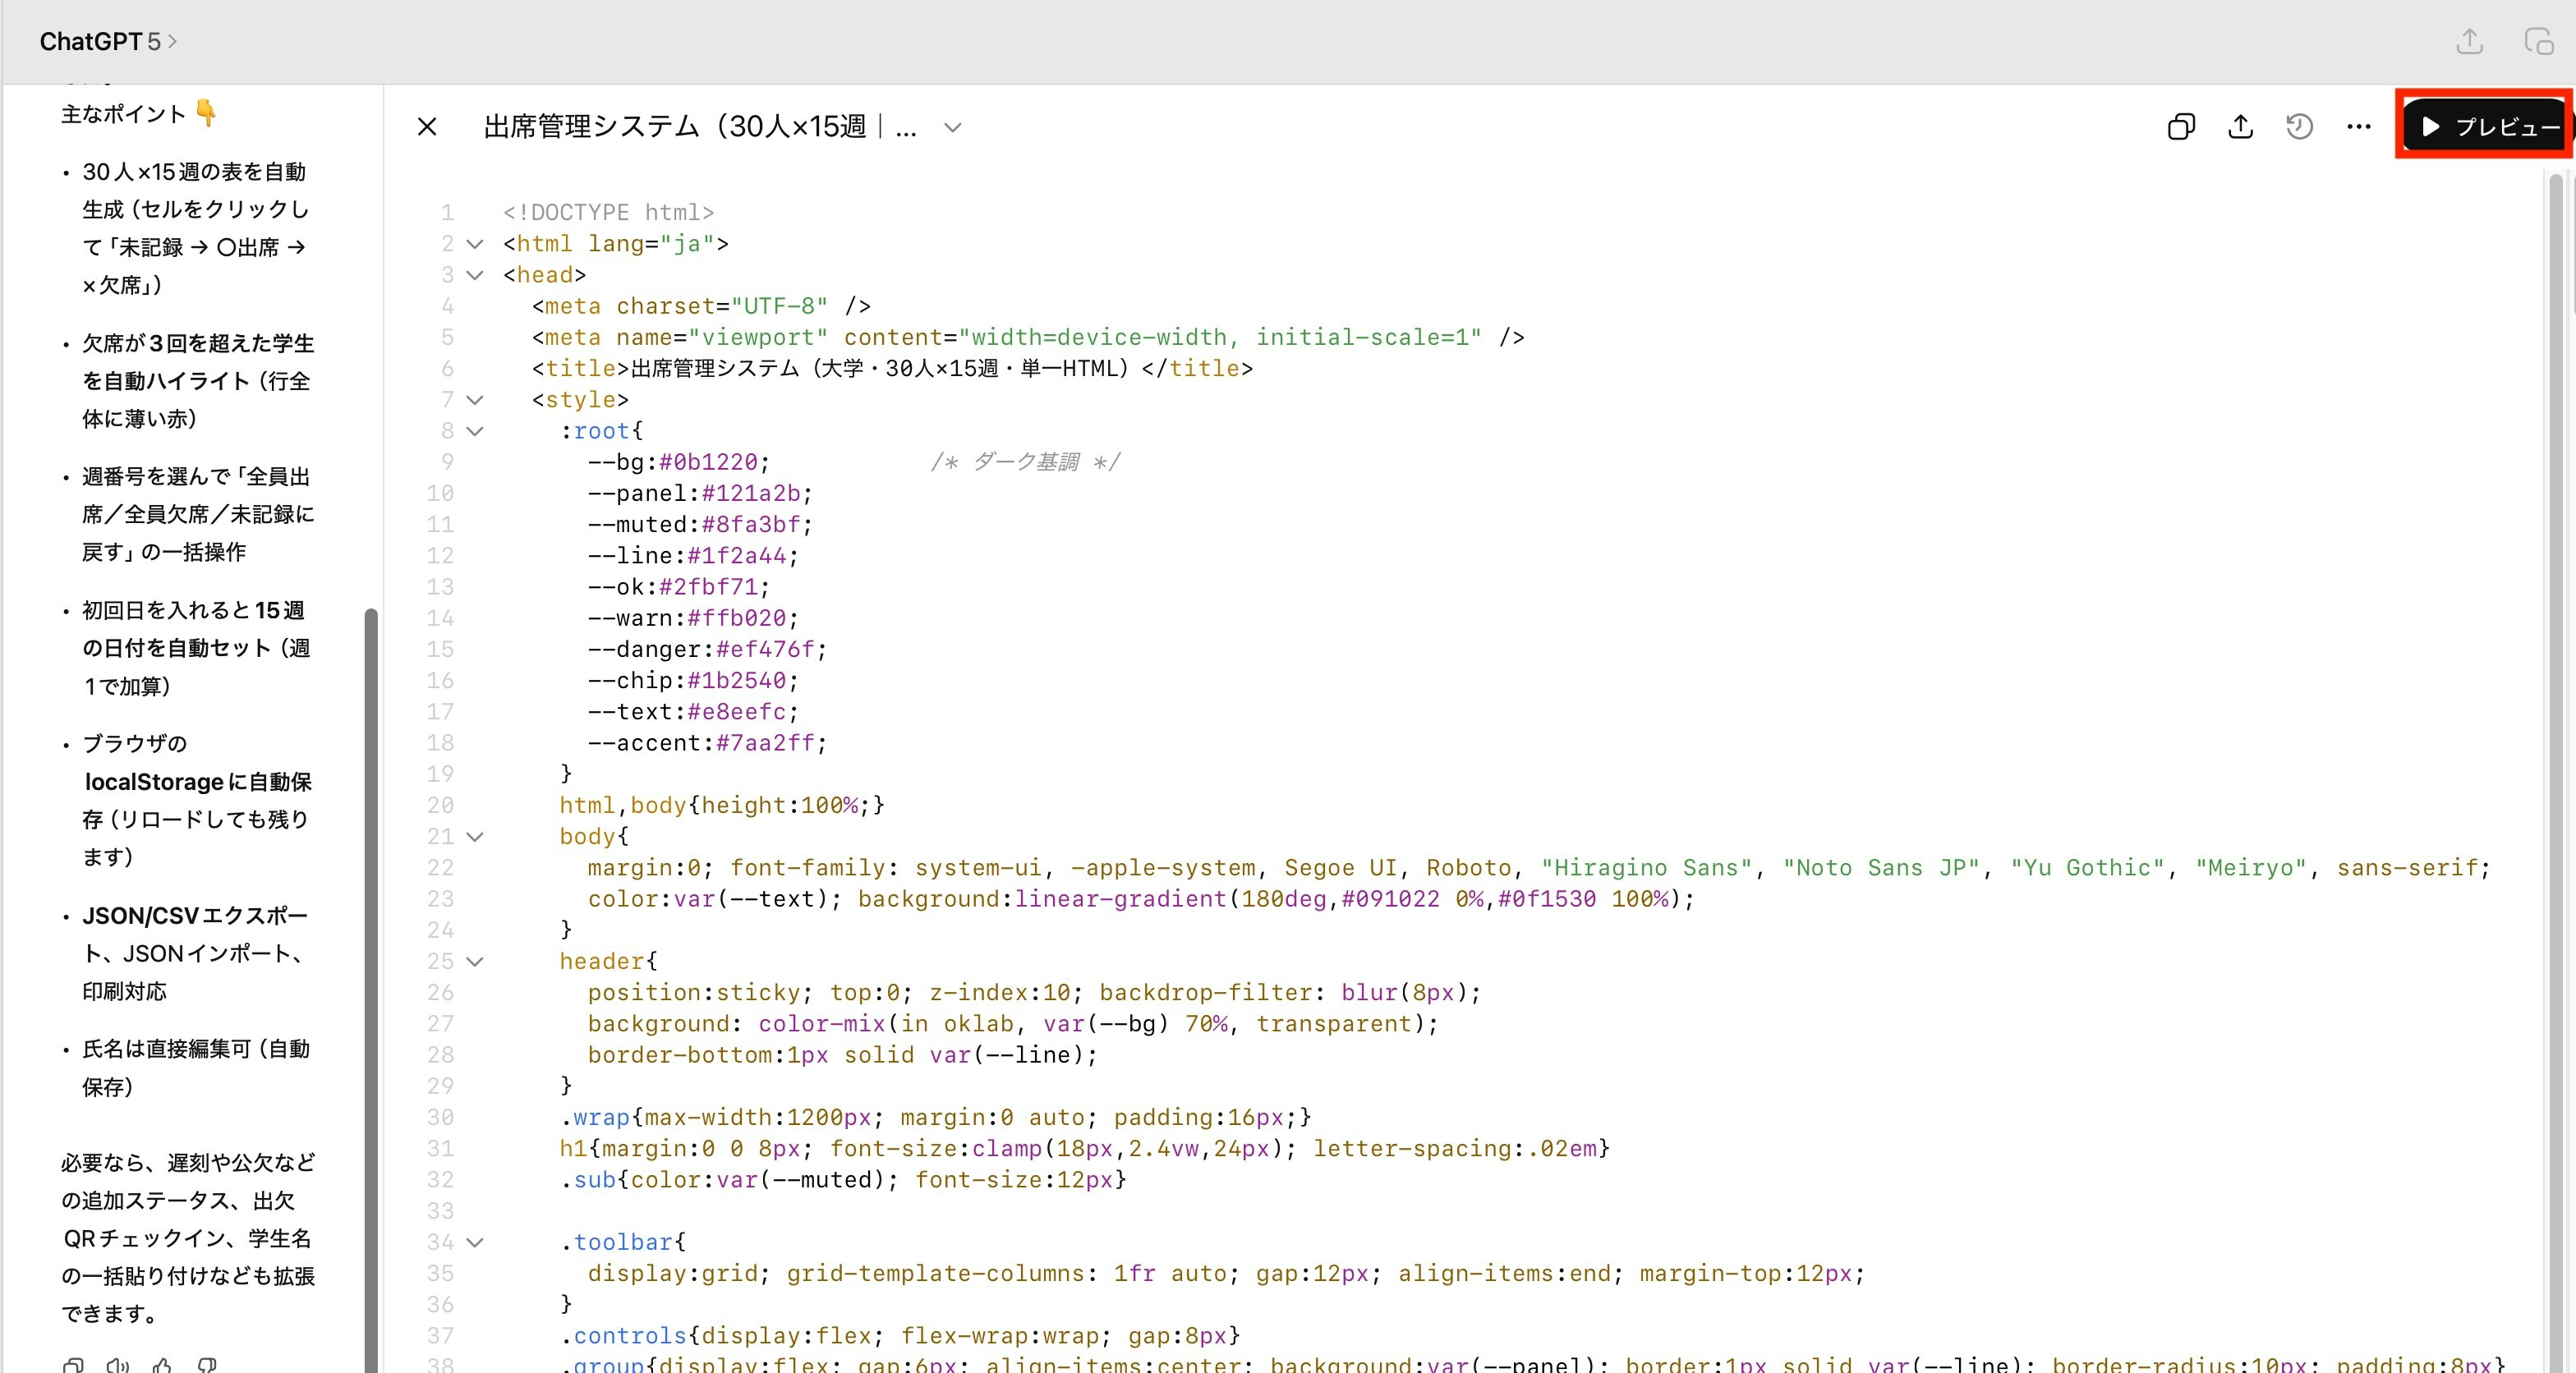Copy canvas code with the copy icon
This screenshot has height=1373, width=2576.
pos(2181,127)
